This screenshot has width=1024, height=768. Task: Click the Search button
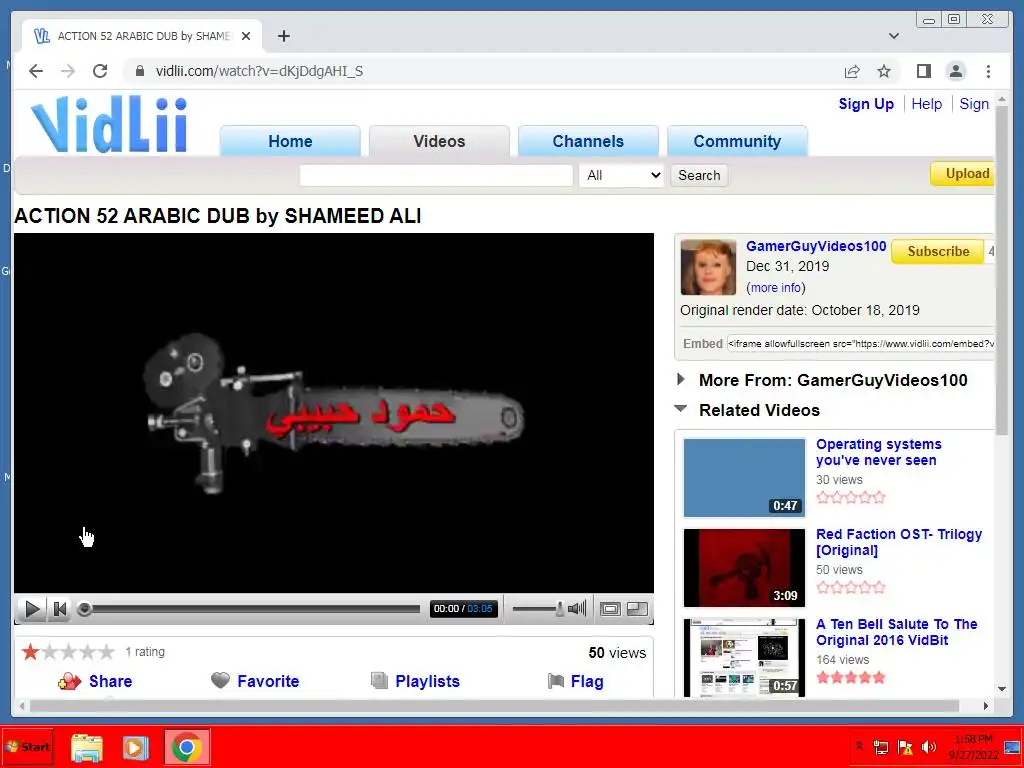coord(699,175)
